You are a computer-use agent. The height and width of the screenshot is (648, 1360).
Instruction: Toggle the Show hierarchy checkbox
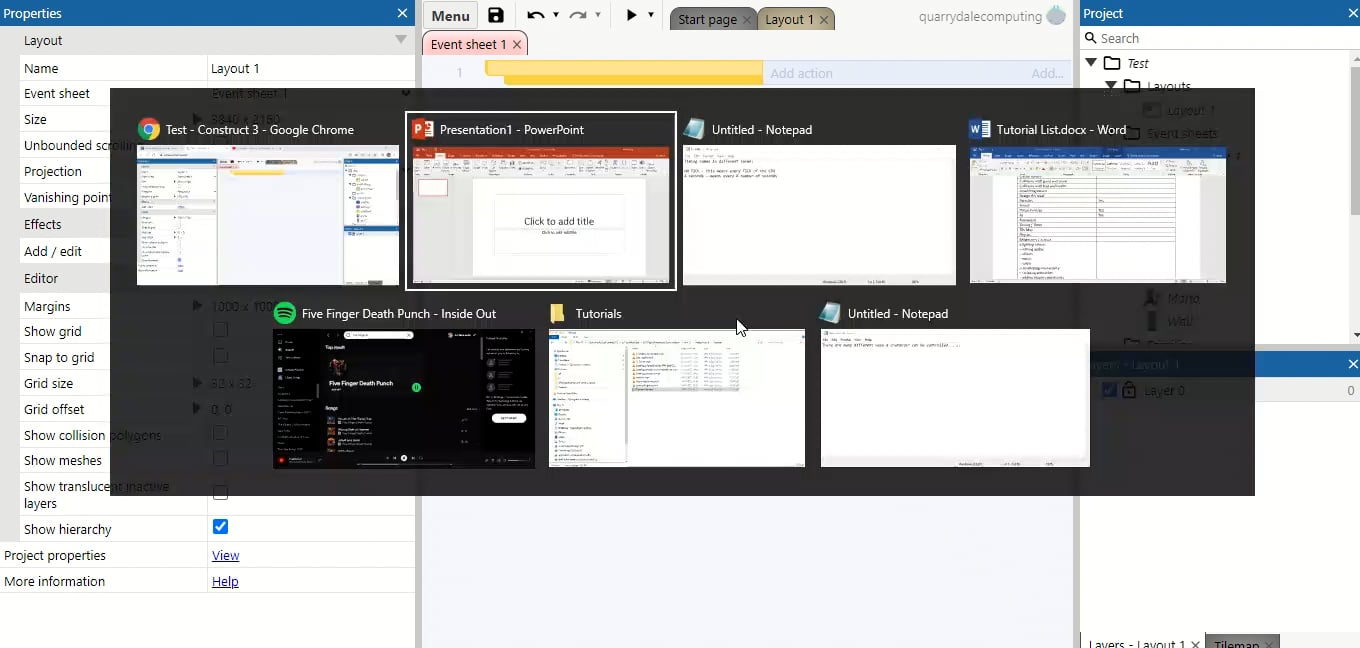tap(220, 527)
